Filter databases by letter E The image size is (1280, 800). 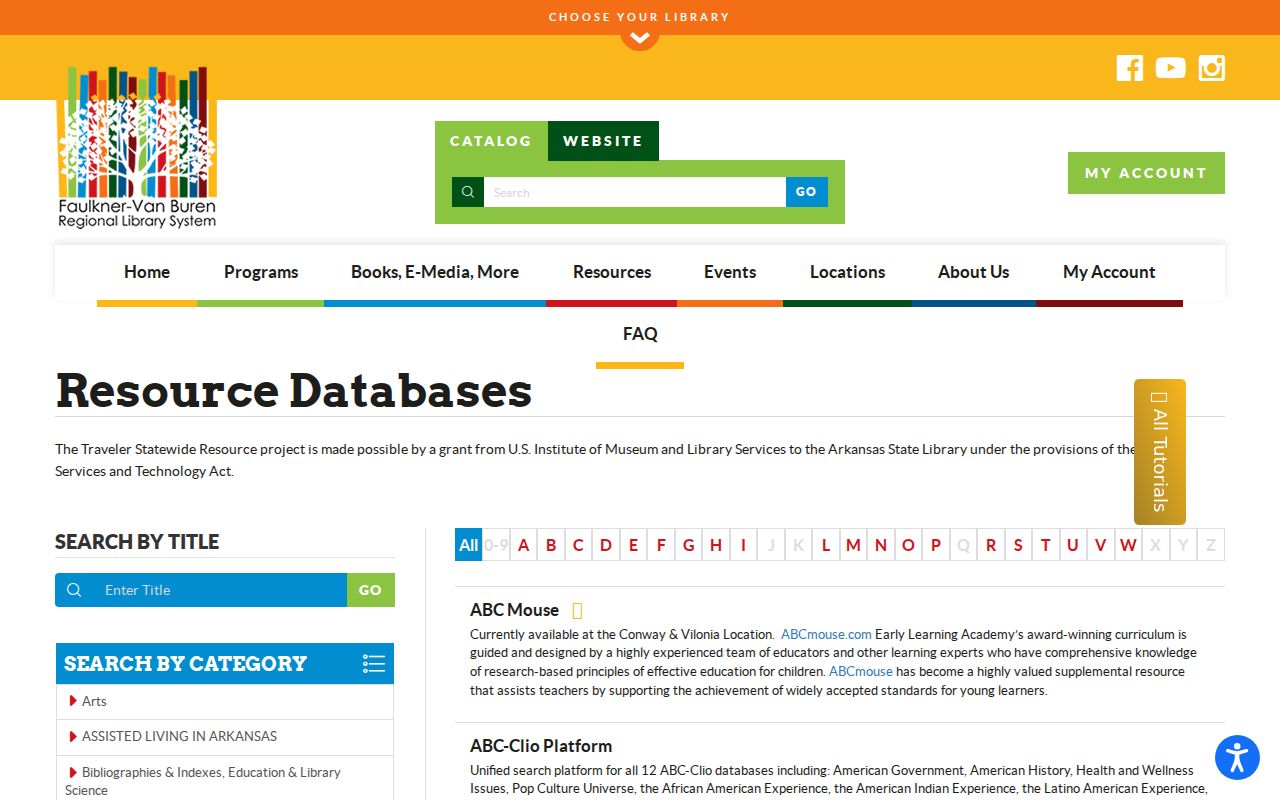click(633, 545)
